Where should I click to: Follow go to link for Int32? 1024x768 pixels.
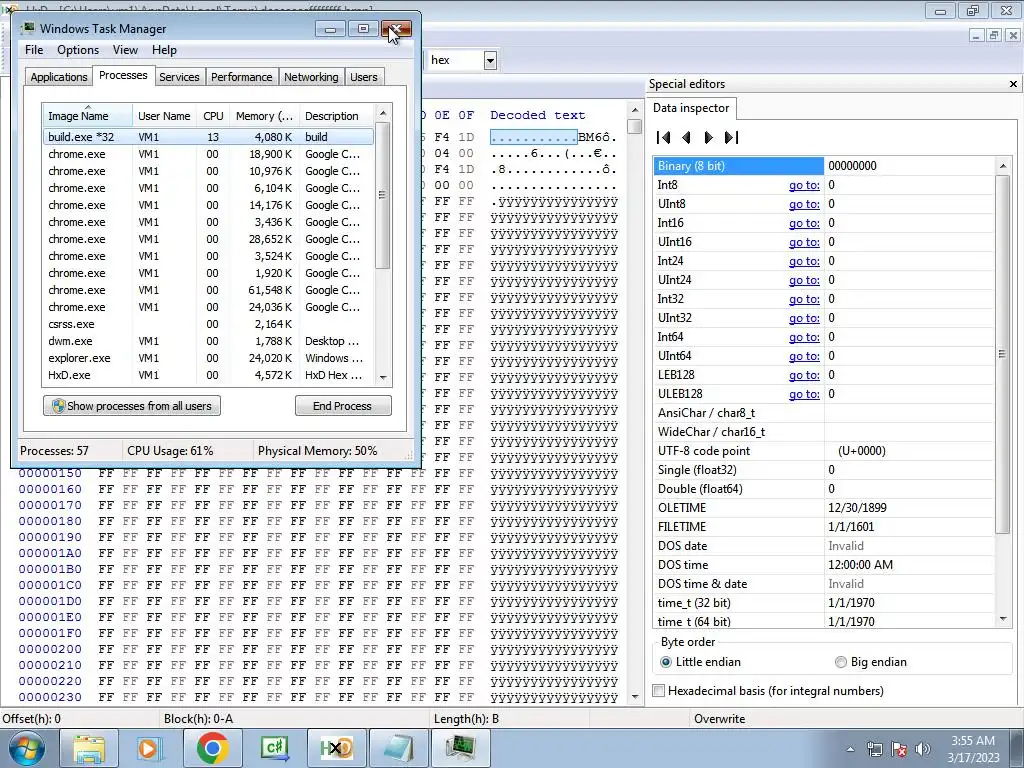804,298
